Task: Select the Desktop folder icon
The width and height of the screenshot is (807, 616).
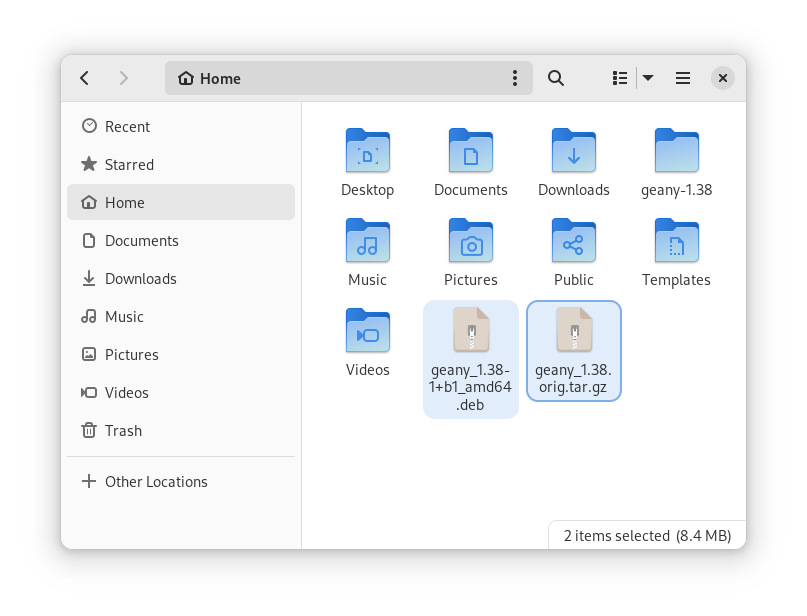Action: (368, 150)
